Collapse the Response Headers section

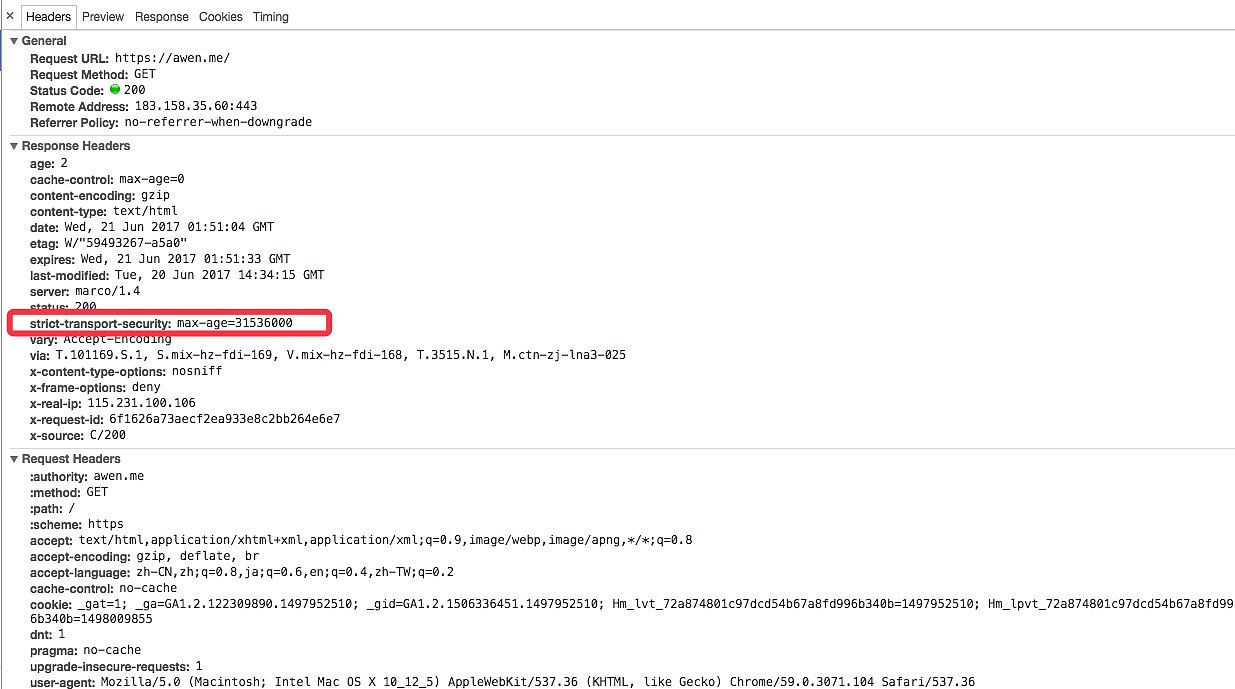[x=14, y=146]
